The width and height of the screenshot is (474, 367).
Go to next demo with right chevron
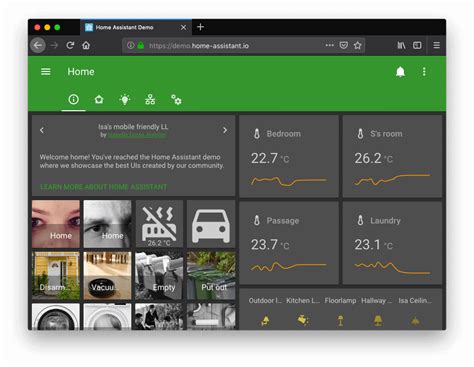pos(225,130)
